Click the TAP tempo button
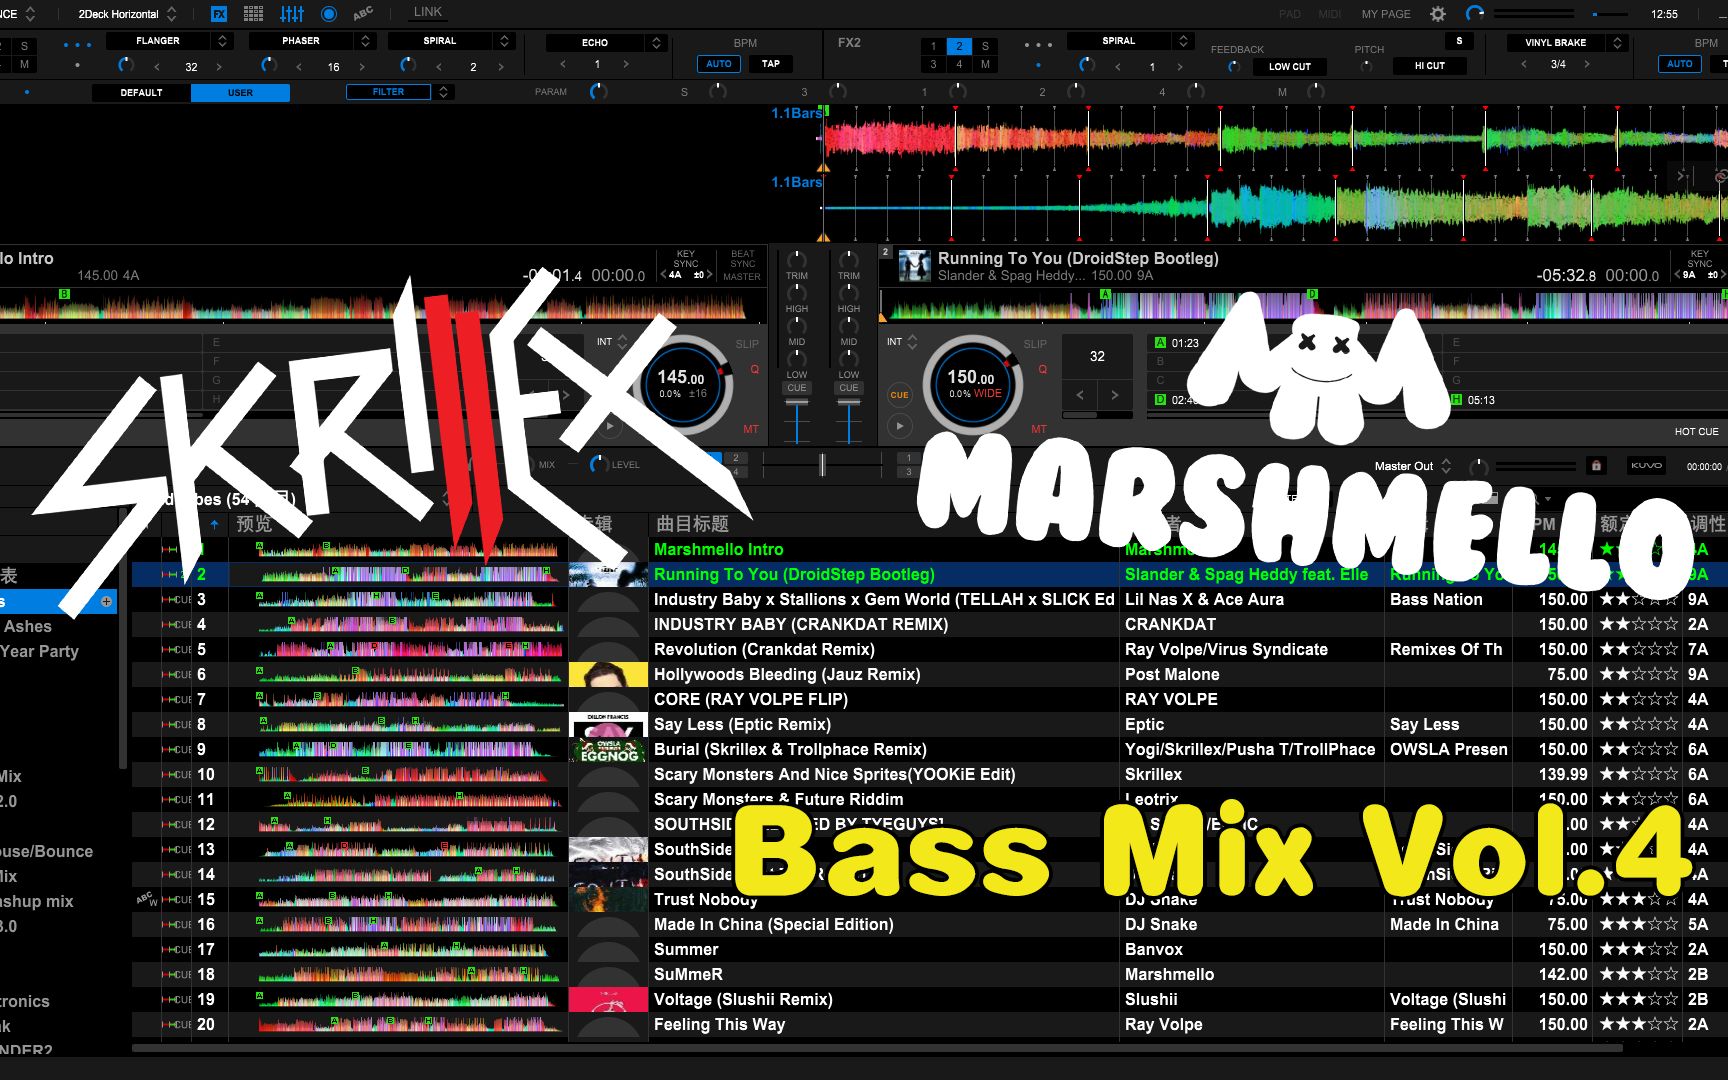This screenshot has width=1728, height=1080. (771, 64)
